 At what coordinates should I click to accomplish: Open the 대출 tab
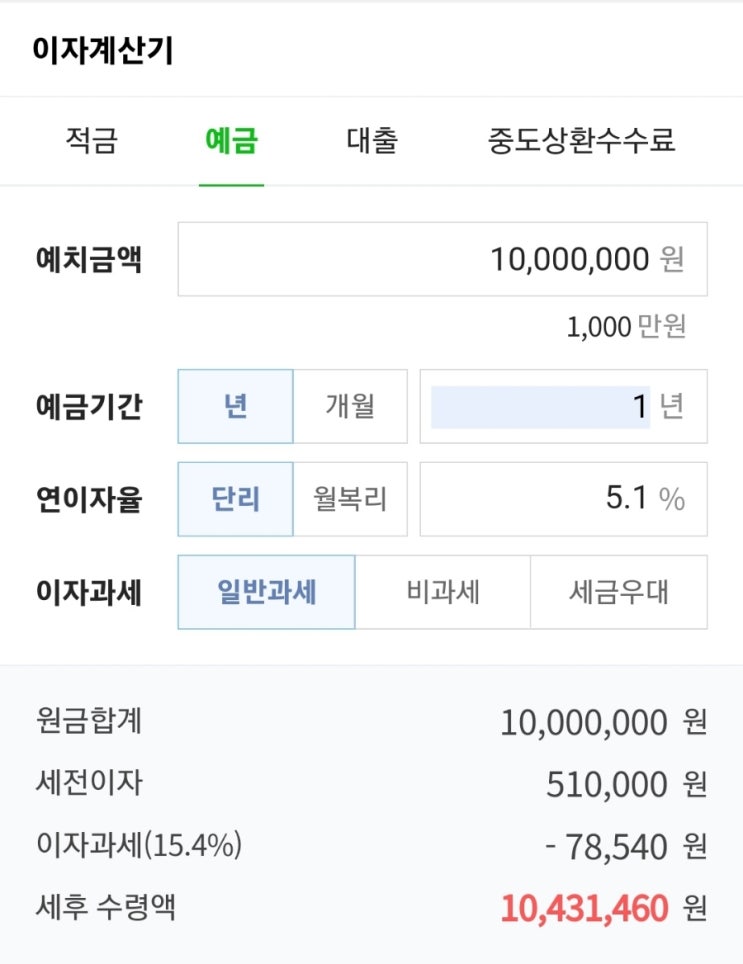[x=372, y=141]
